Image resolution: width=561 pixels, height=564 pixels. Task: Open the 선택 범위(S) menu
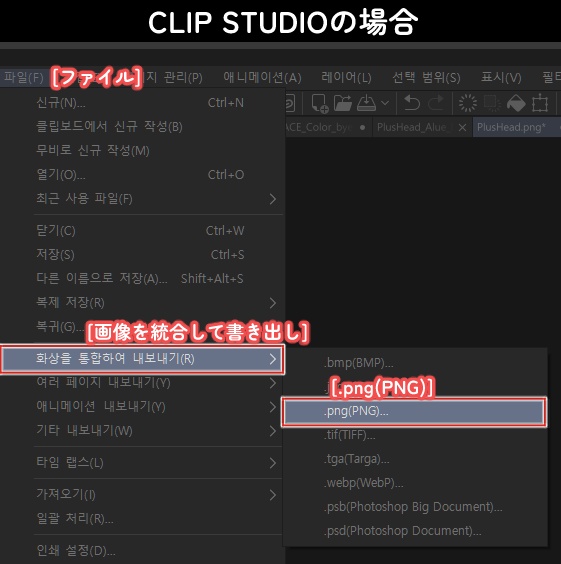point(426,77)
